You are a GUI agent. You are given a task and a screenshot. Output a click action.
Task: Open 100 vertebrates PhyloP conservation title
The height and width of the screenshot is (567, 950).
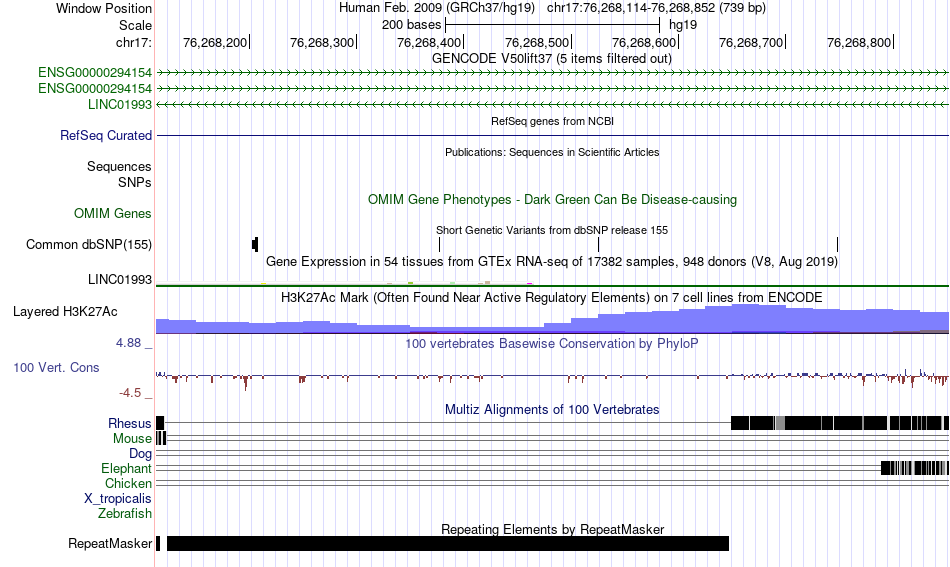[x=552, y=343]
